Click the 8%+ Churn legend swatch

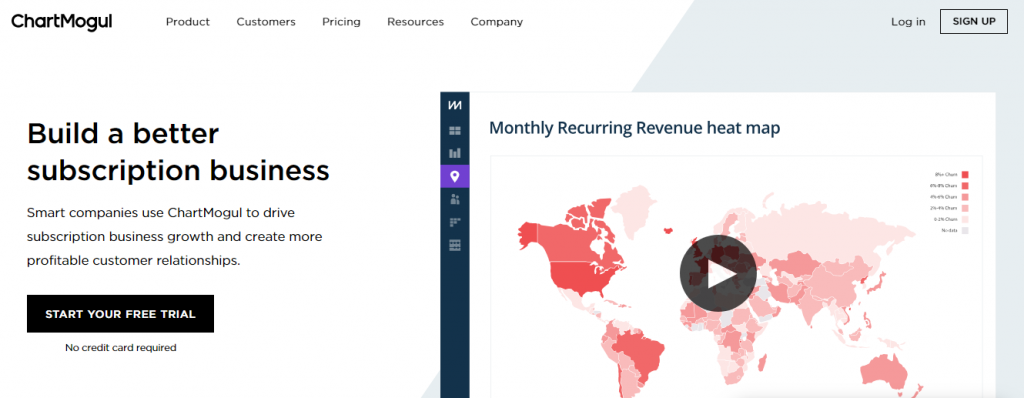[x=965, y=174]
